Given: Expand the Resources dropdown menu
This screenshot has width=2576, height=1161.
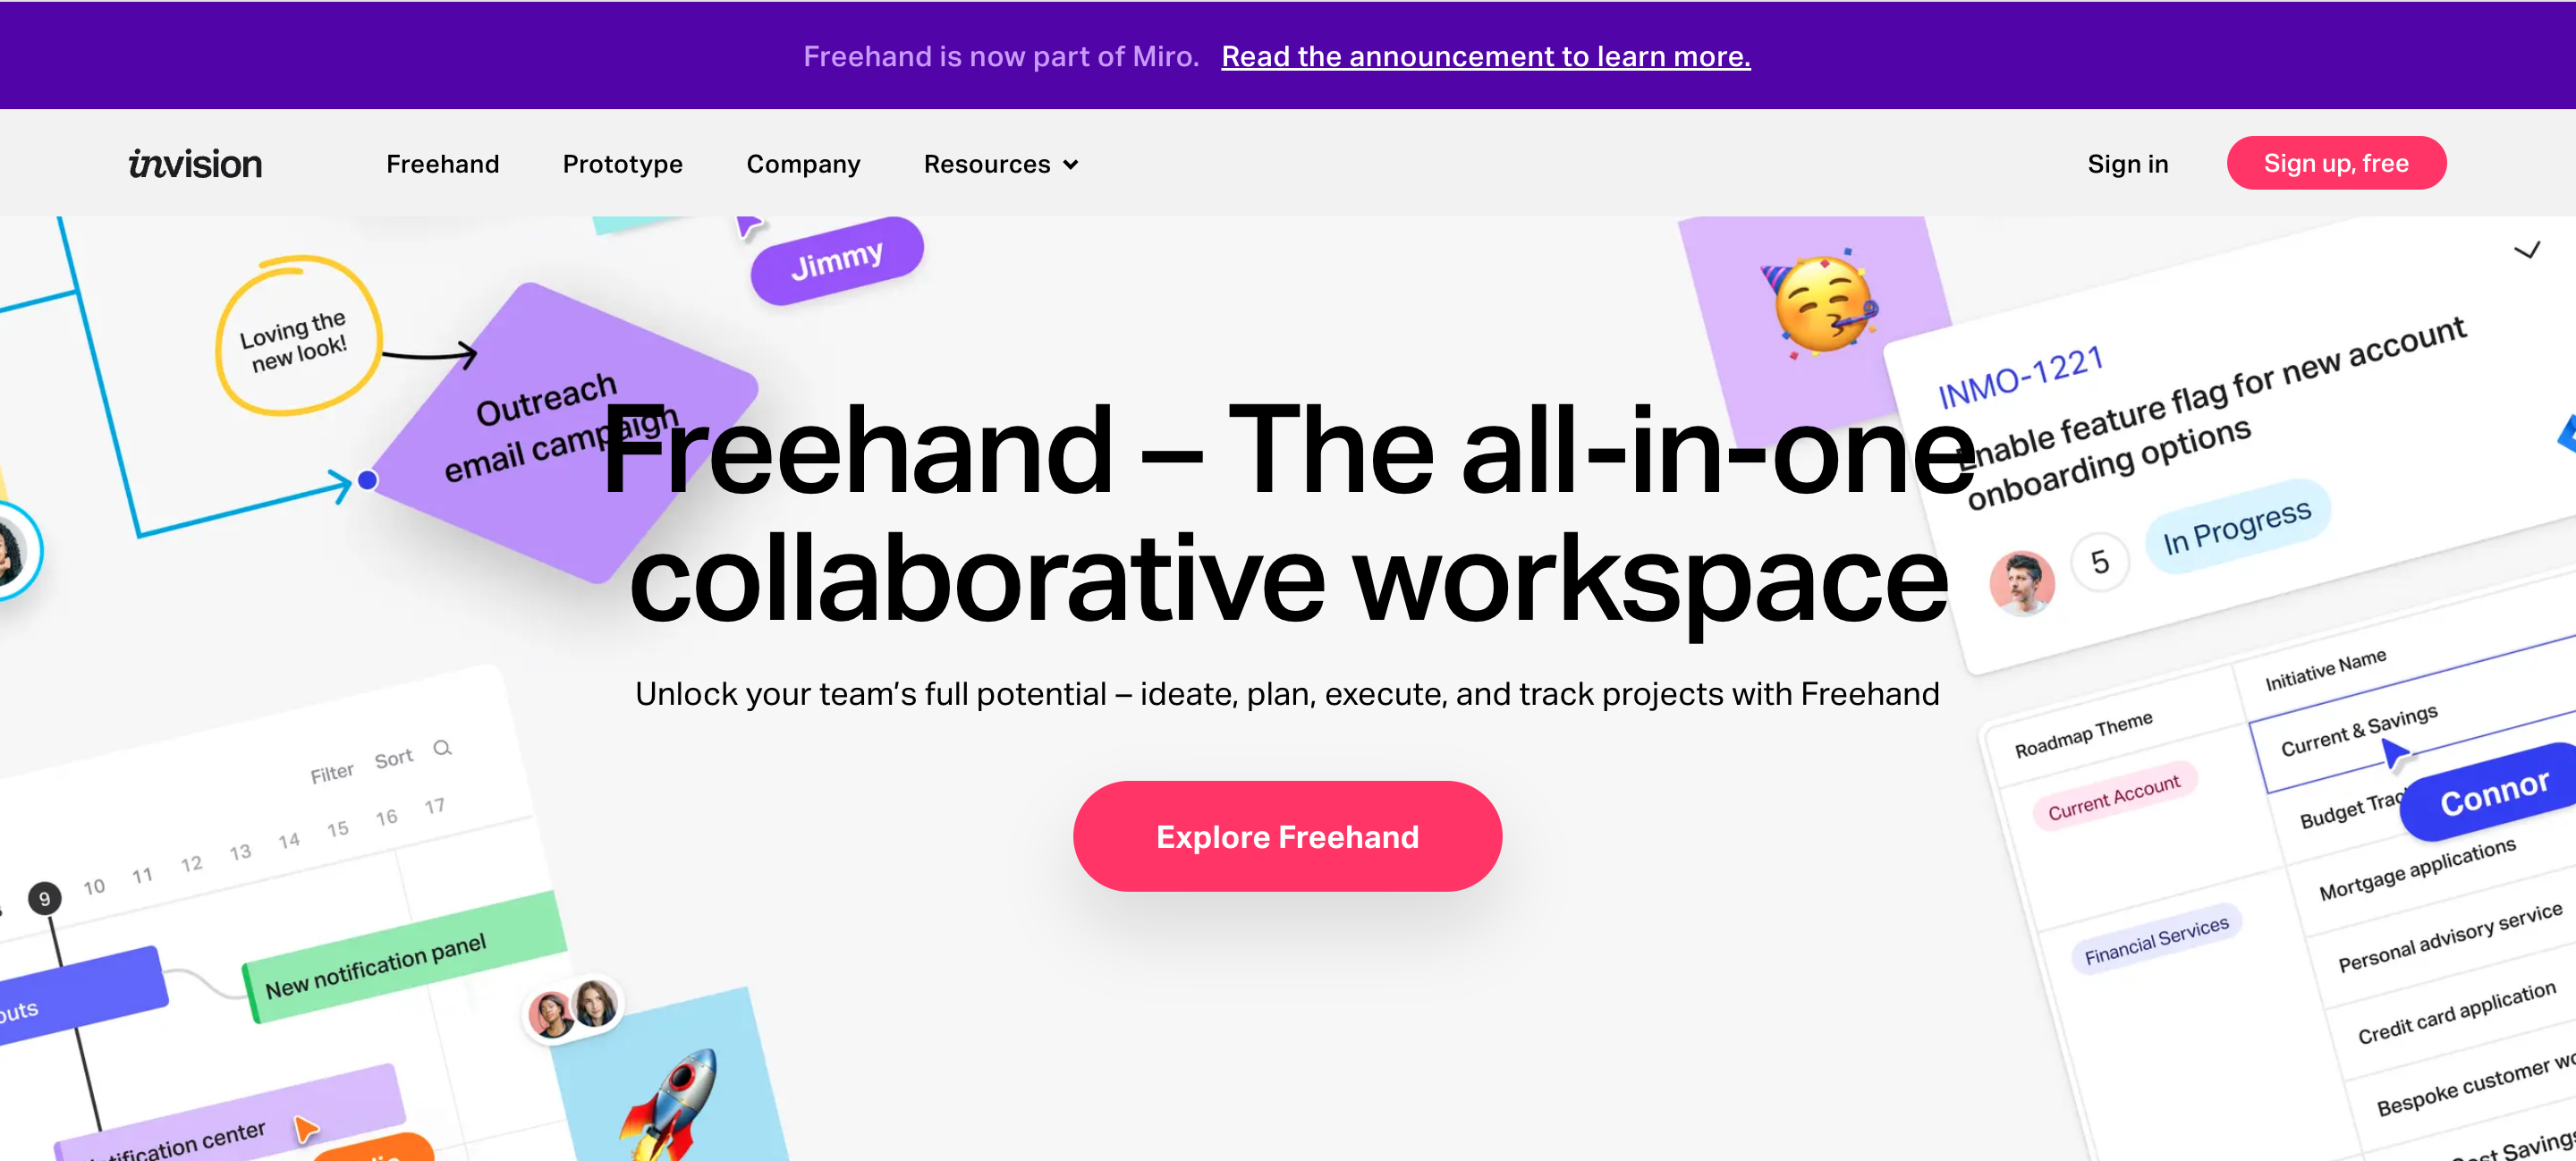Looking at the screenshot, I should pyautogui.click(x=999, y=163).
